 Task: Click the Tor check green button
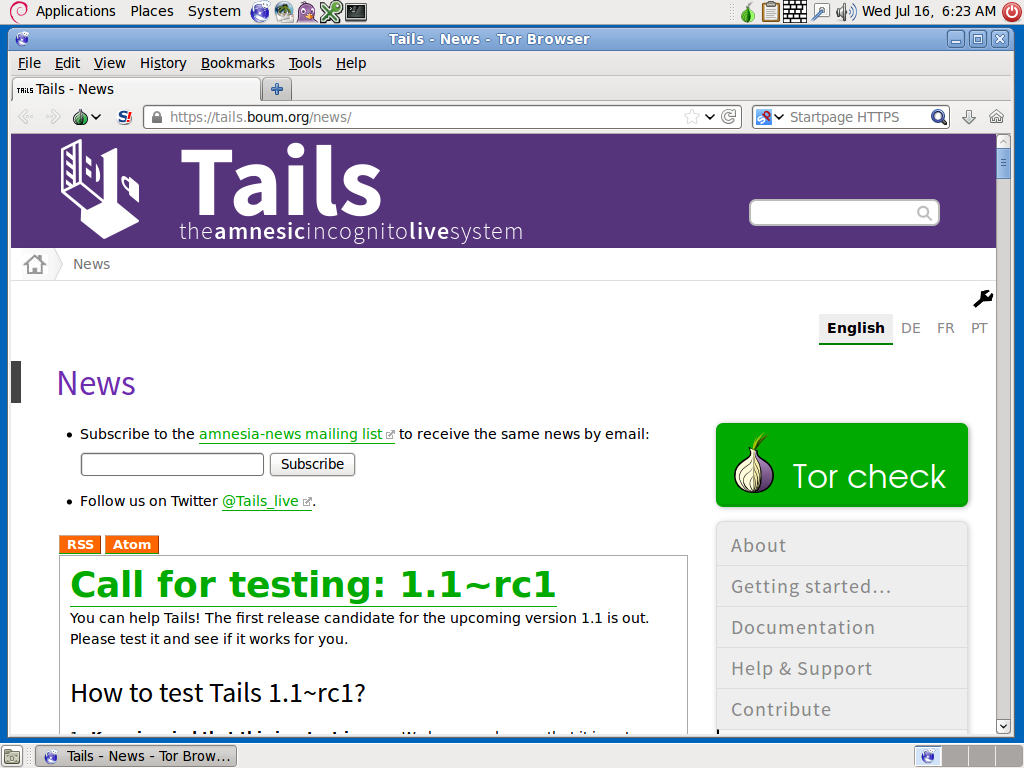tap(842, 465)
